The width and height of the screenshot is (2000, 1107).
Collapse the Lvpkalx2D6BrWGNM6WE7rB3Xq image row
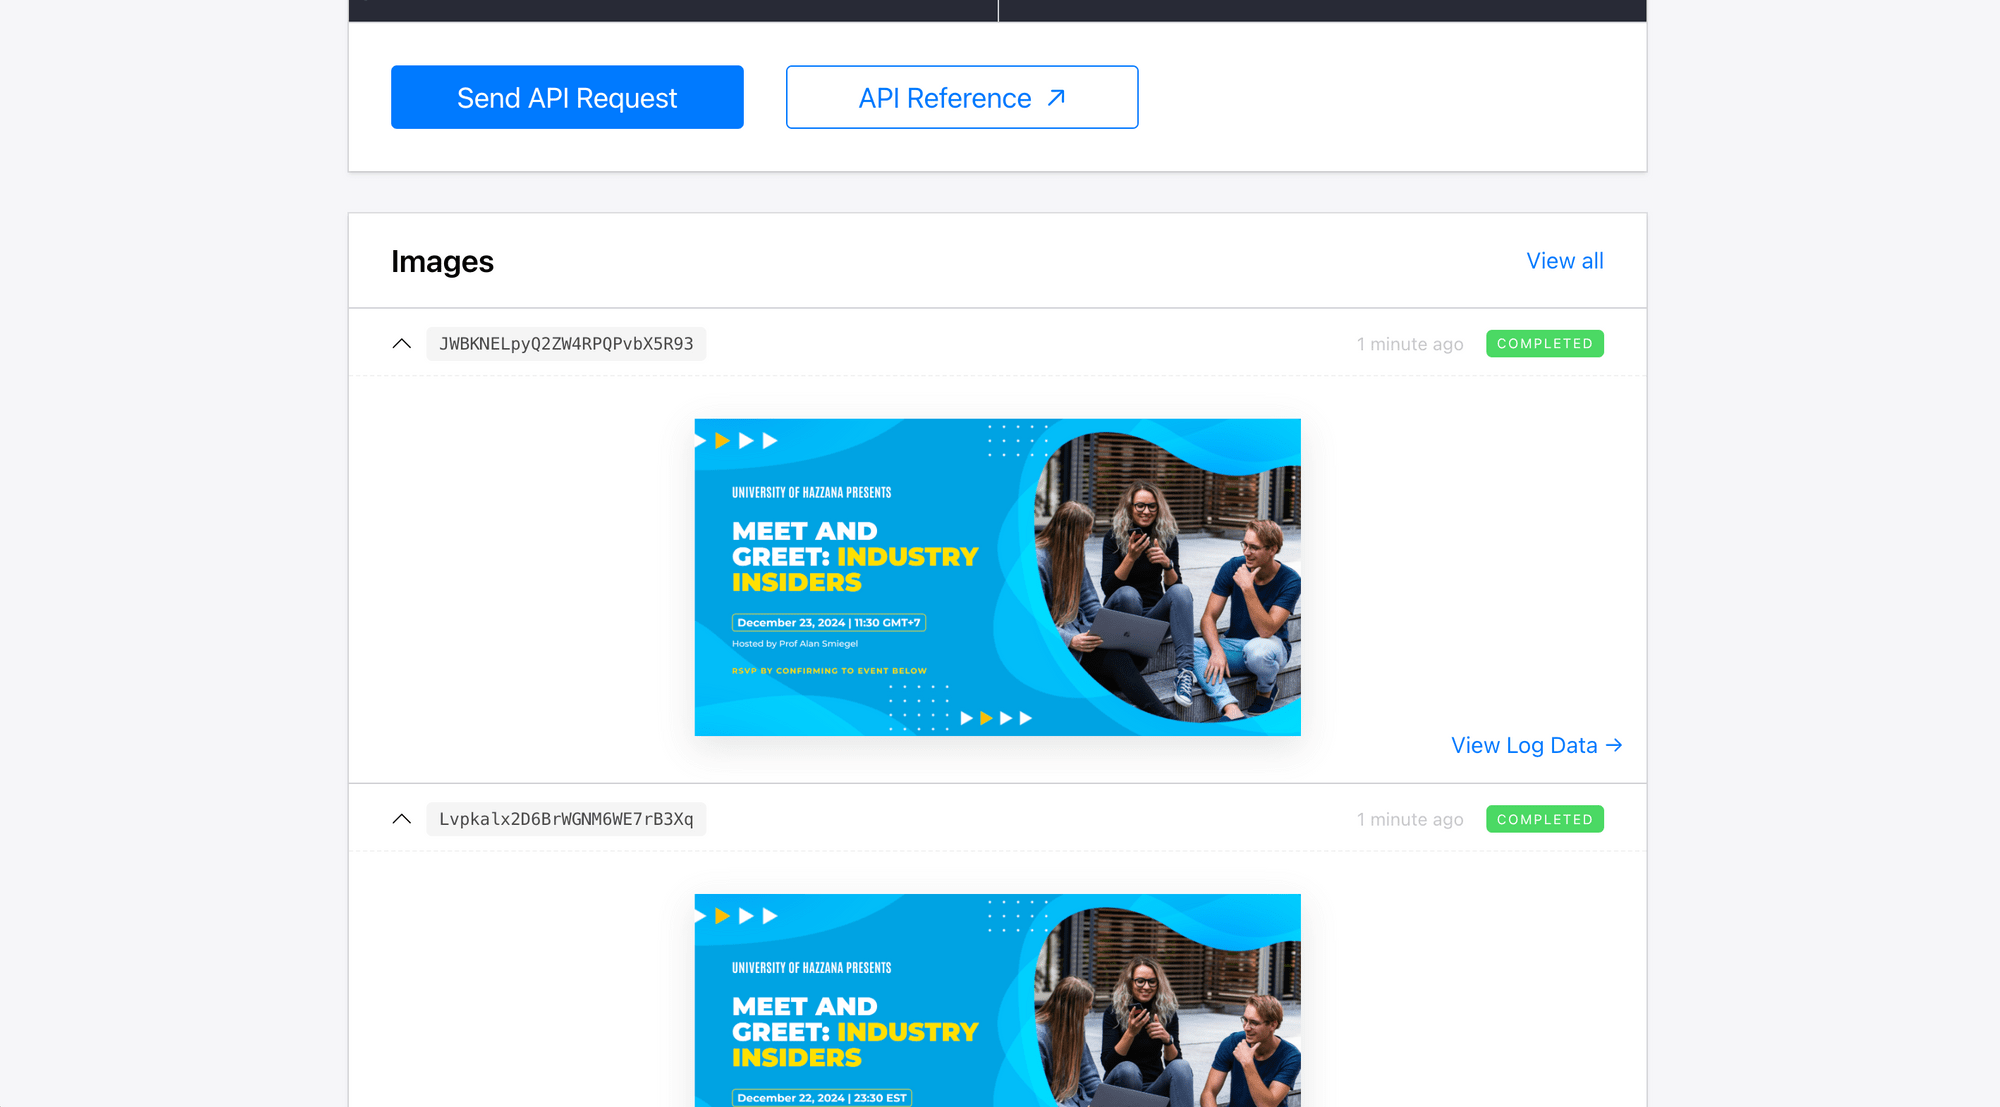point(402,819)
